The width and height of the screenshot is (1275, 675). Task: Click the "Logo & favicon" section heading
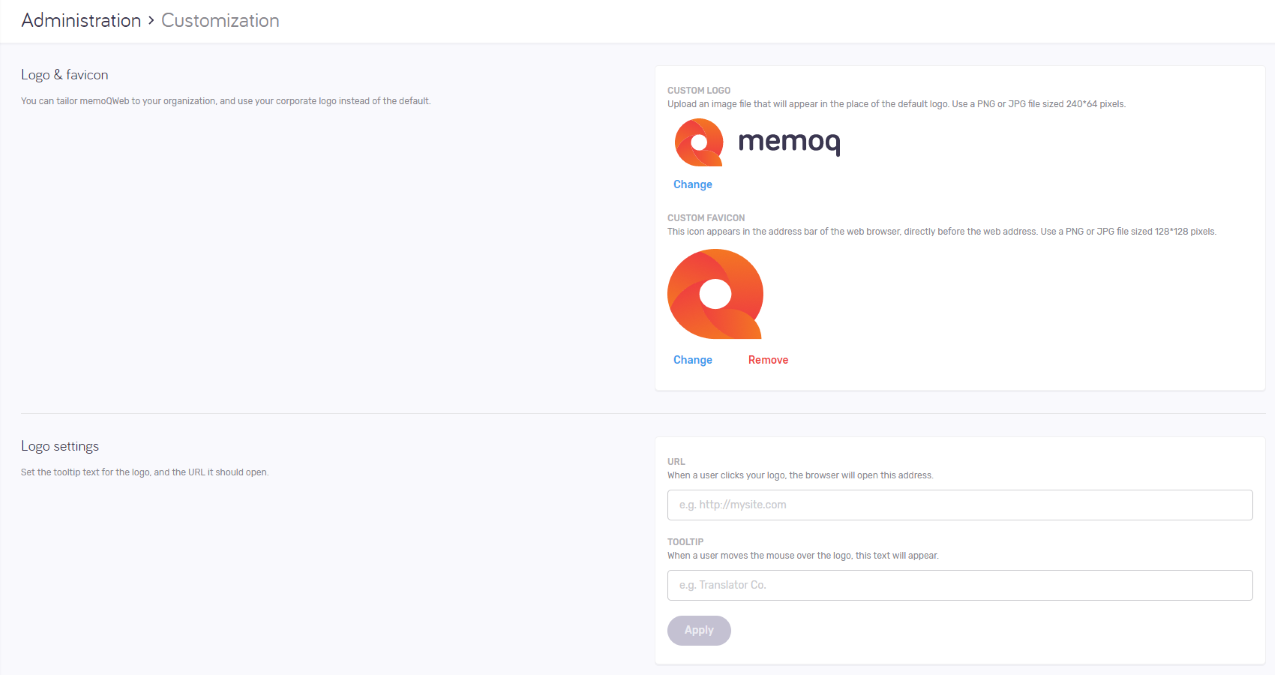(65, 75)
